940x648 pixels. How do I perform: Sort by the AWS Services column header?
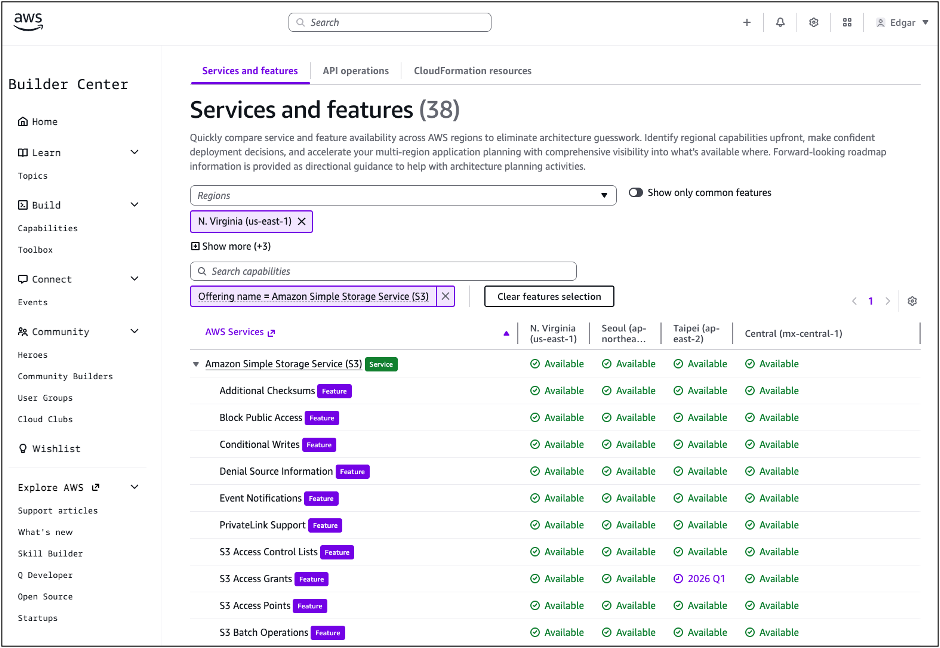pos(506,333)
